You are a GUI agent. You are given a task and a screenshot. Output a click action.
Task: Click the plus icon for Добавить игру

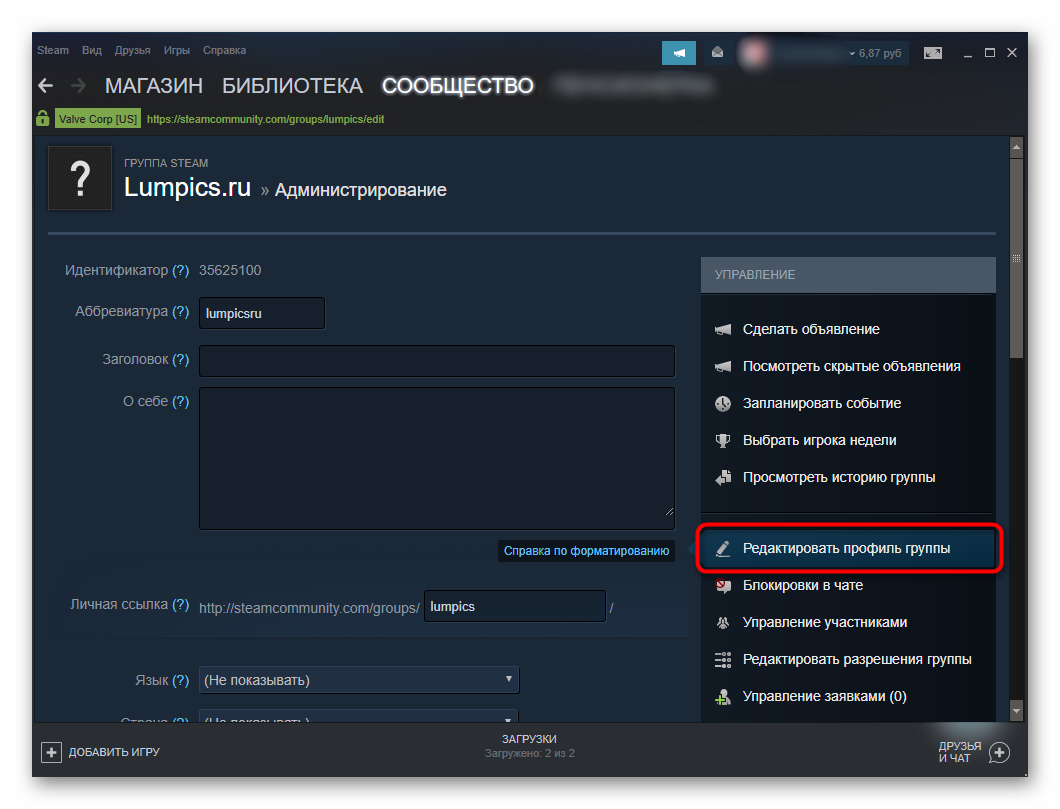51,752
